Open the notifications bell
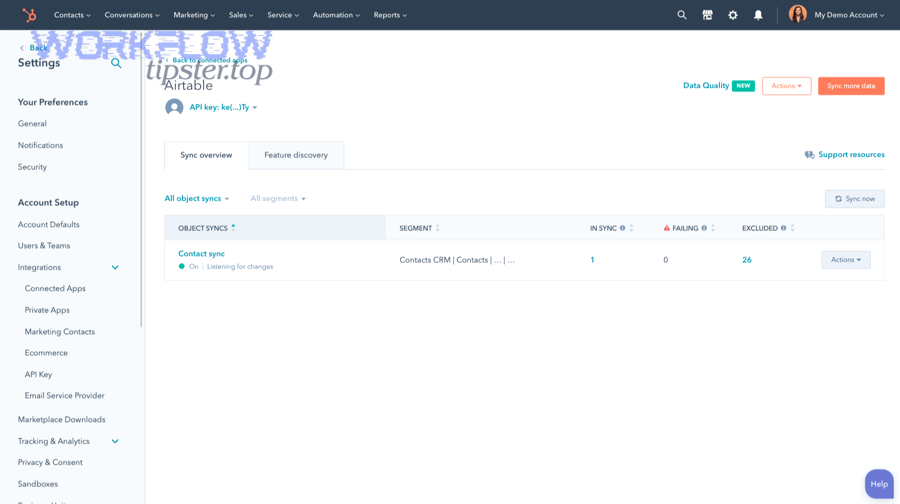This screenshot has width=900, height=504. [x=758, y=15]
